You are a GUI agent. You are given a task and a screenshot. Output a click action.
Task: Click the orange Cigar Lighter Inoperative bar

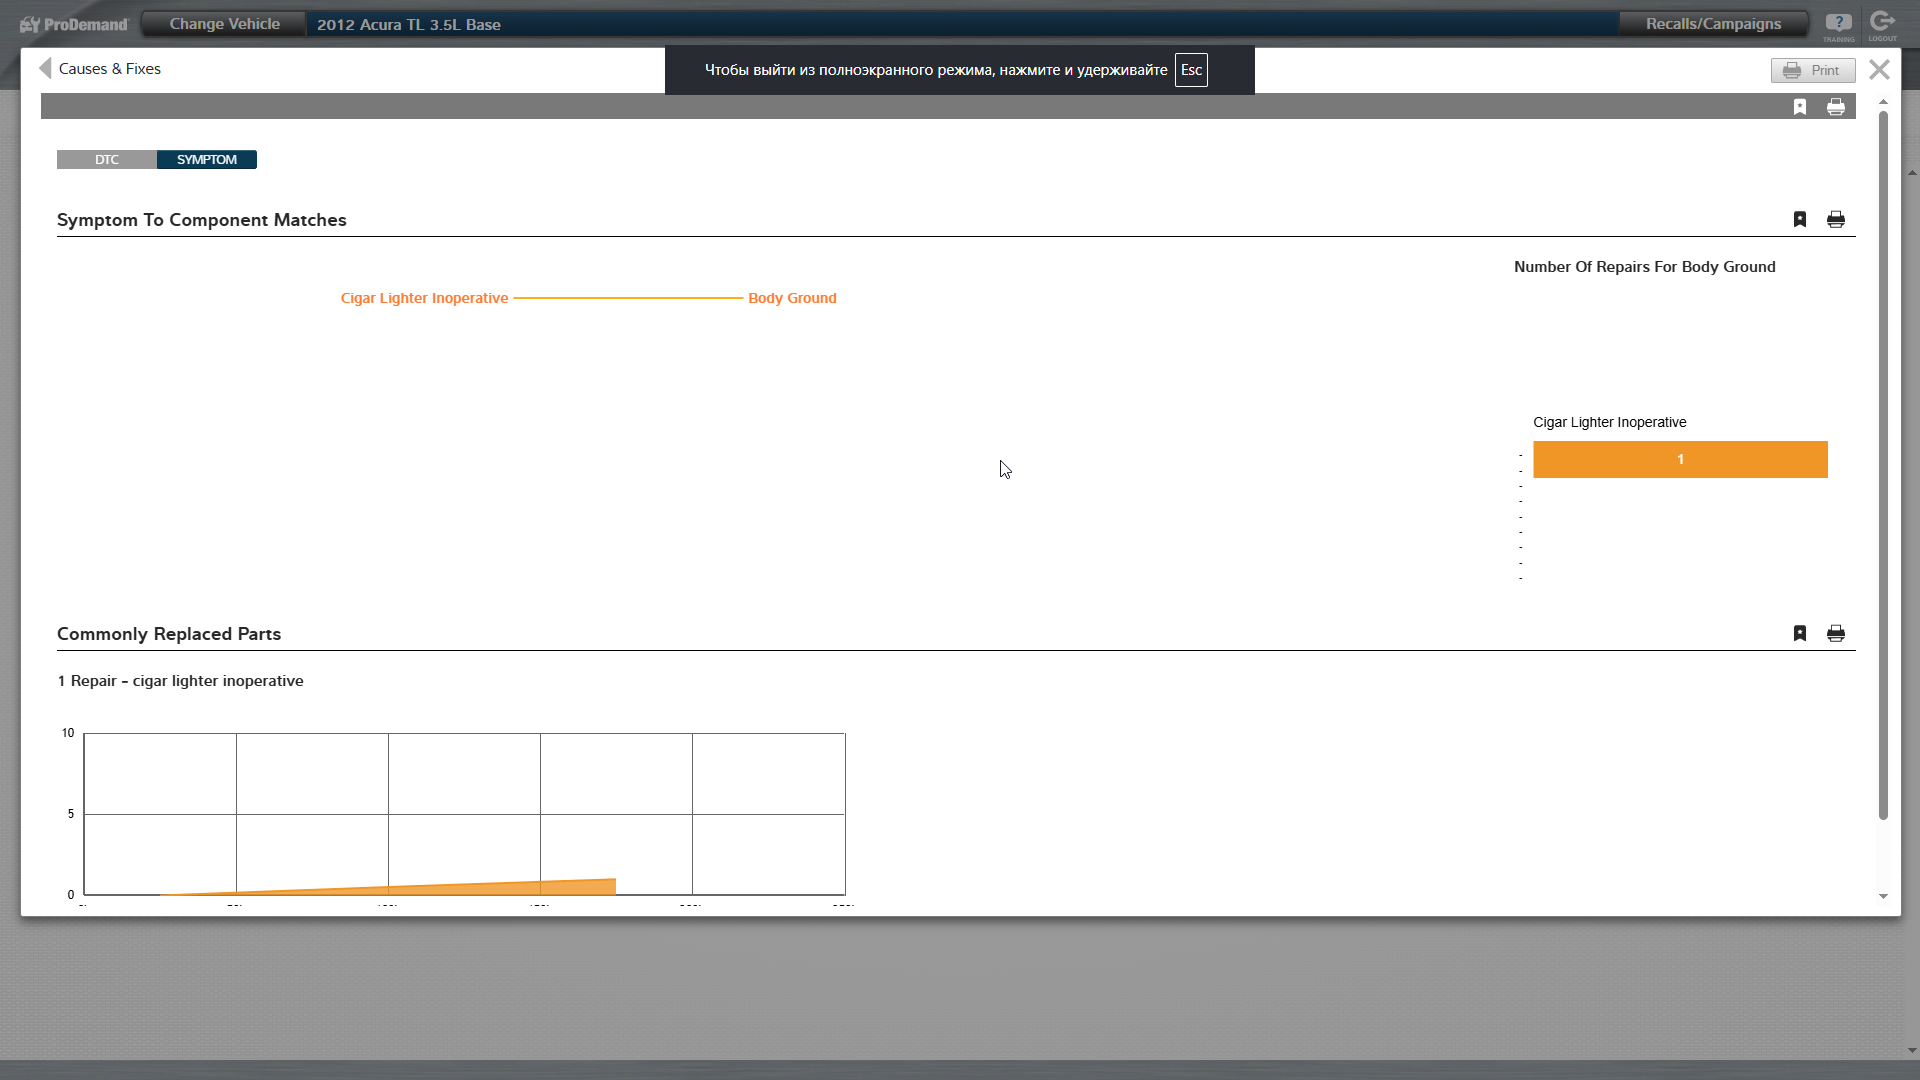point(1680,459)
